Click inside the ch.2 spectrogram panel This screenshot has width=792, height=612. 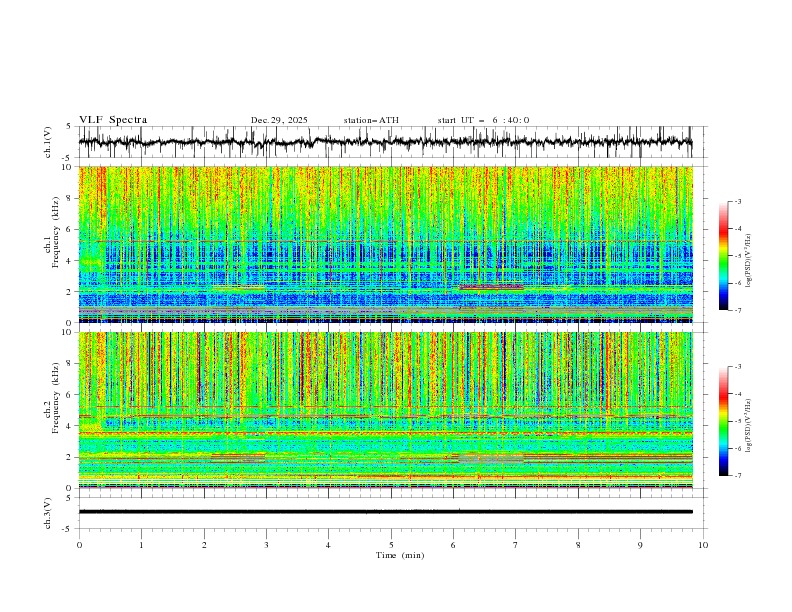[385, 410]
